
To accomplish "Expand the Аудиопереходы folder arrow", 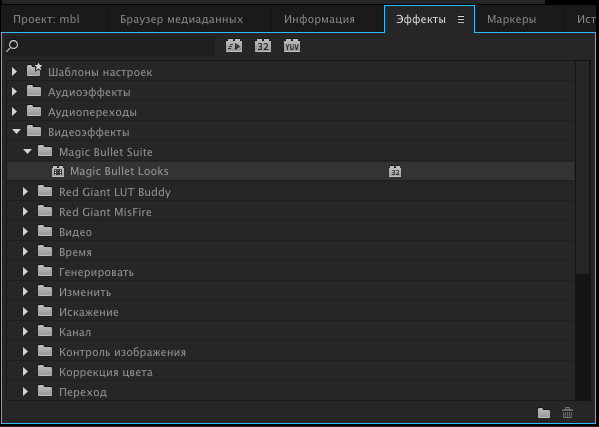I will tap(15, 112).
